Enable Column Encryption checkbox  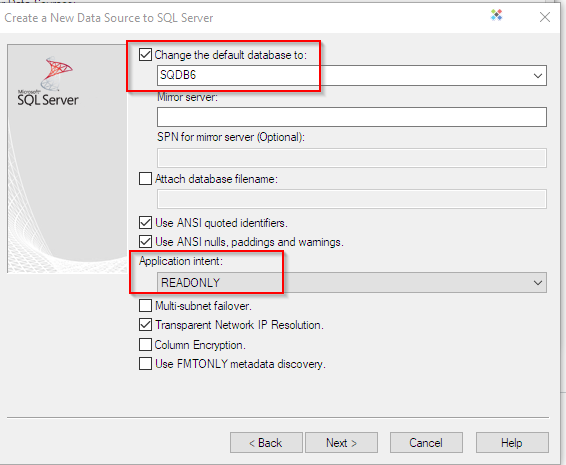coord(145,345)
